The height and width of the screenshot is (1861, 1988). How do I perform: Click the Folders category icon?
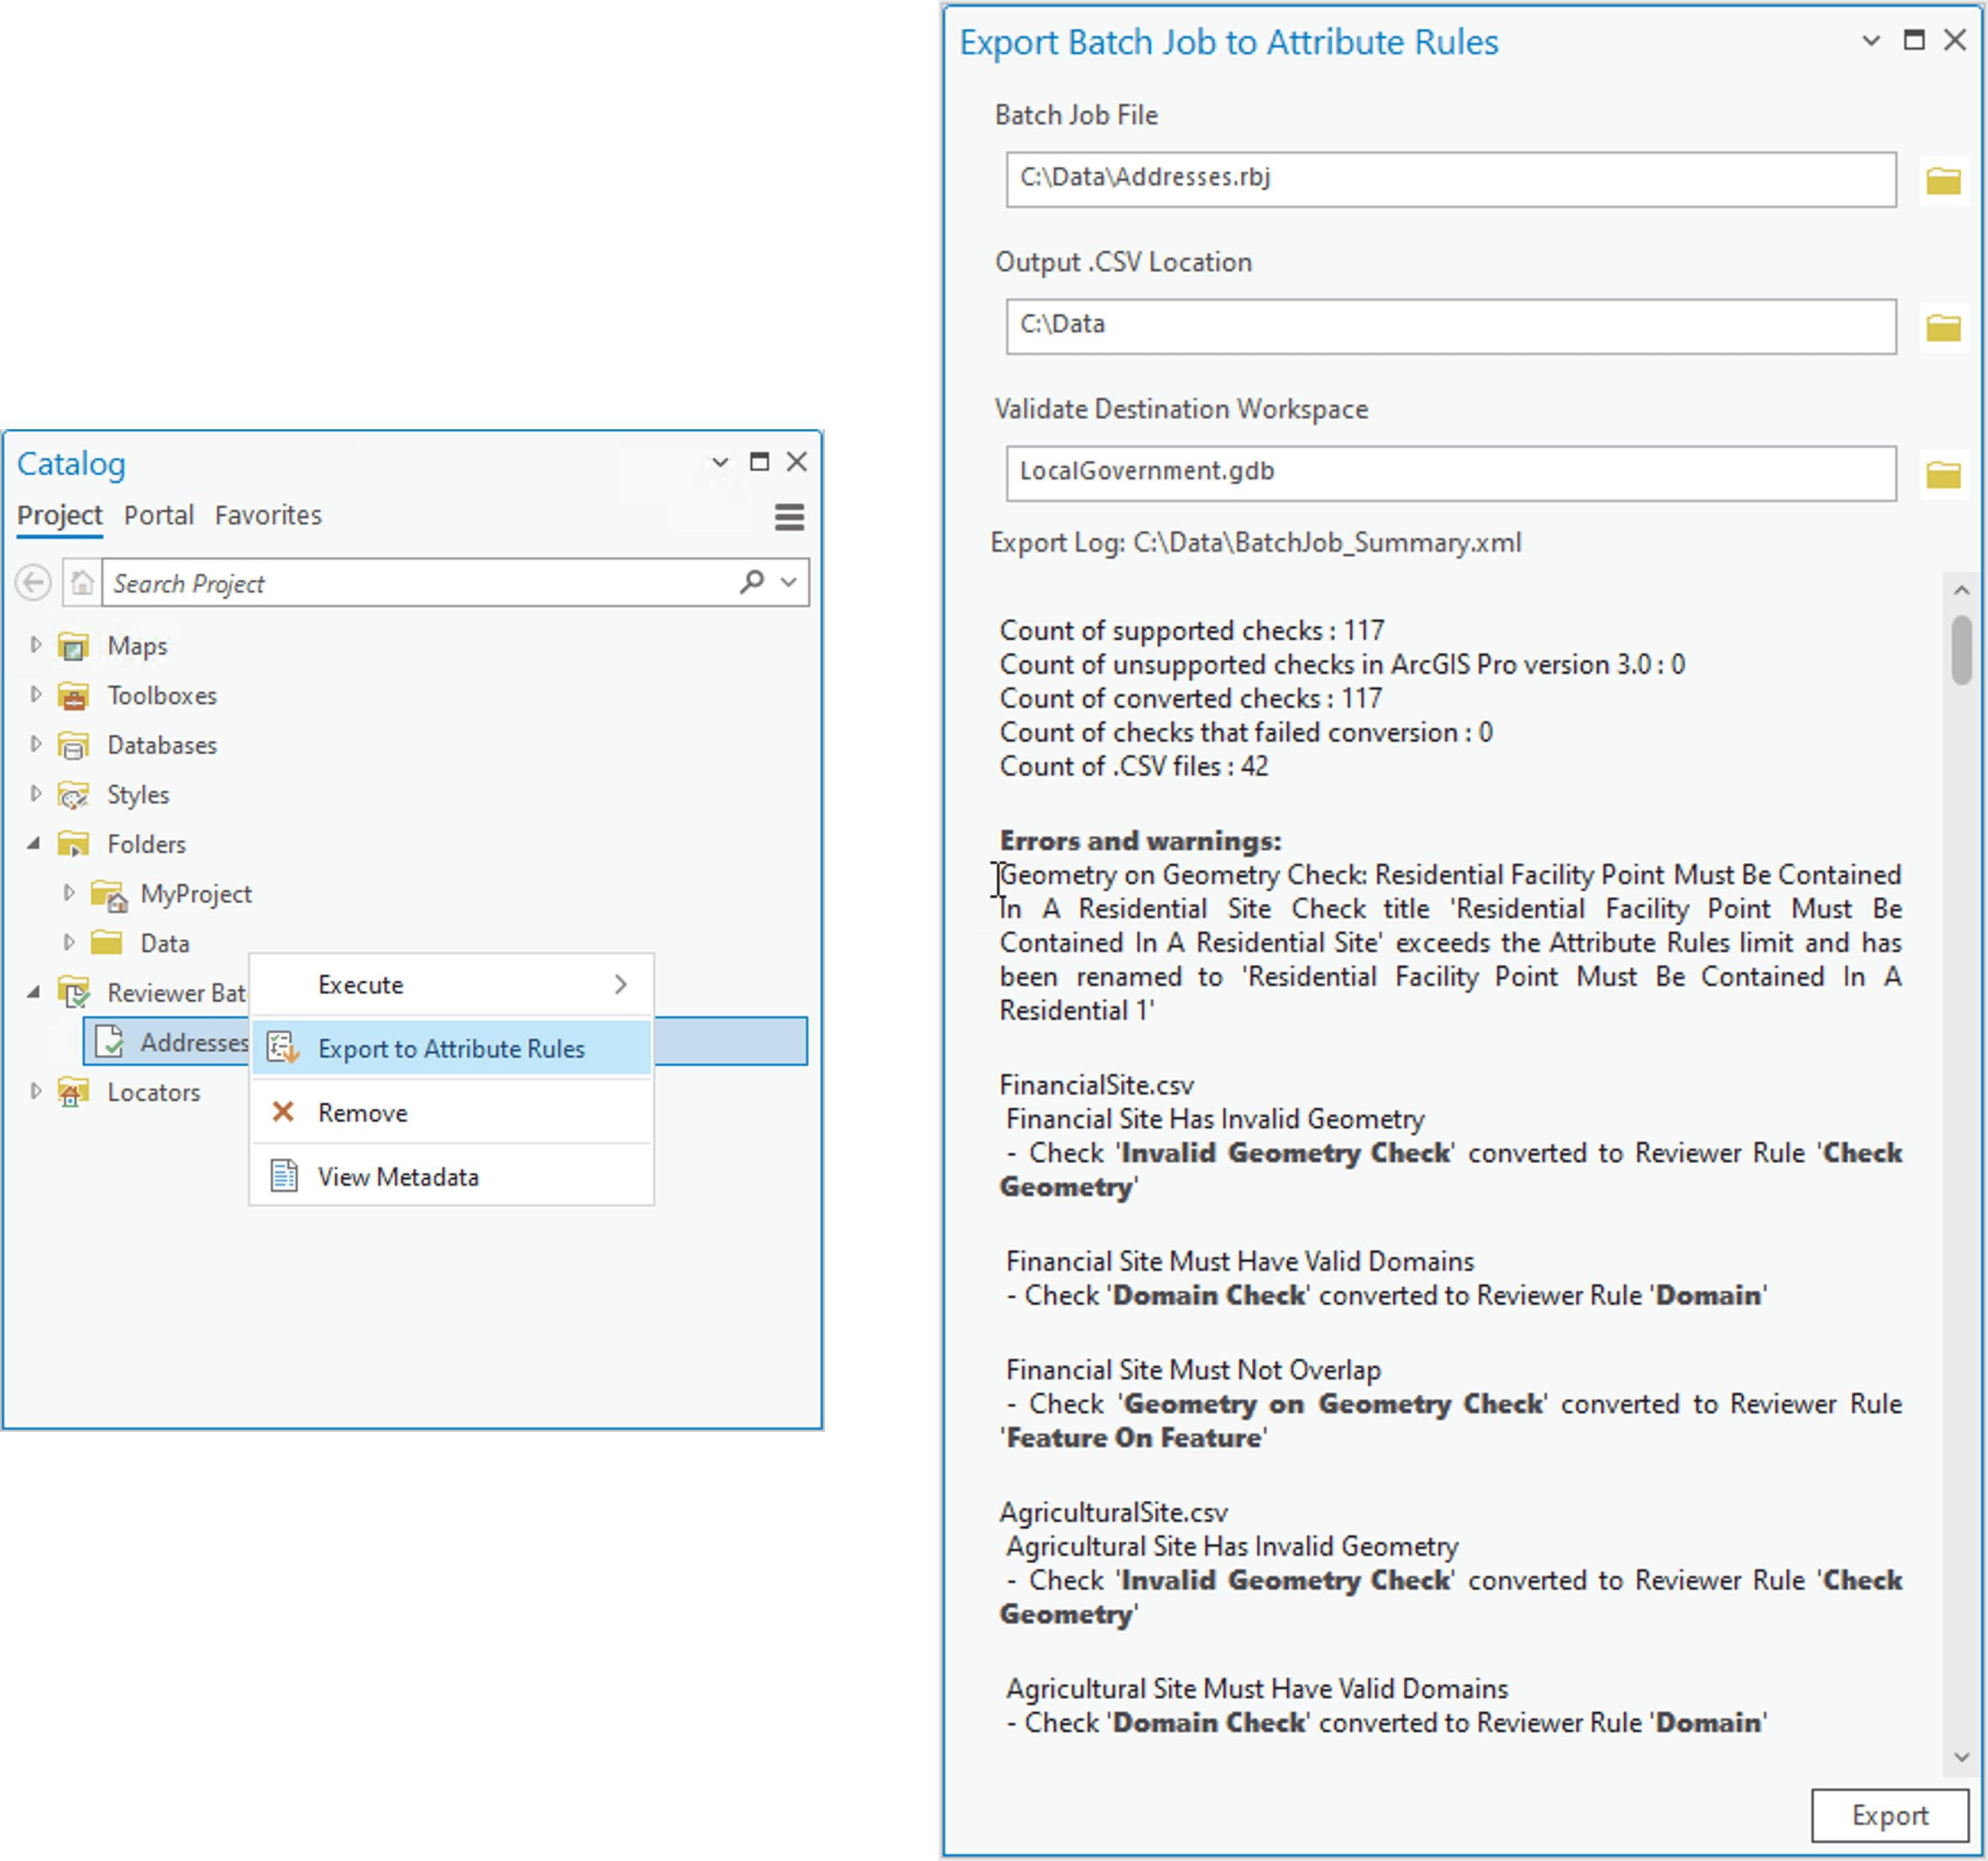tap(73, 844)
